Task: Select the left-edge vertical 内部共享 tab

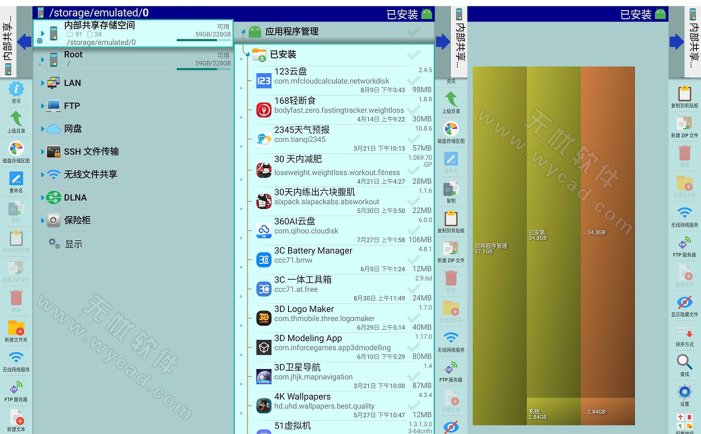Action: click(8, 42)
